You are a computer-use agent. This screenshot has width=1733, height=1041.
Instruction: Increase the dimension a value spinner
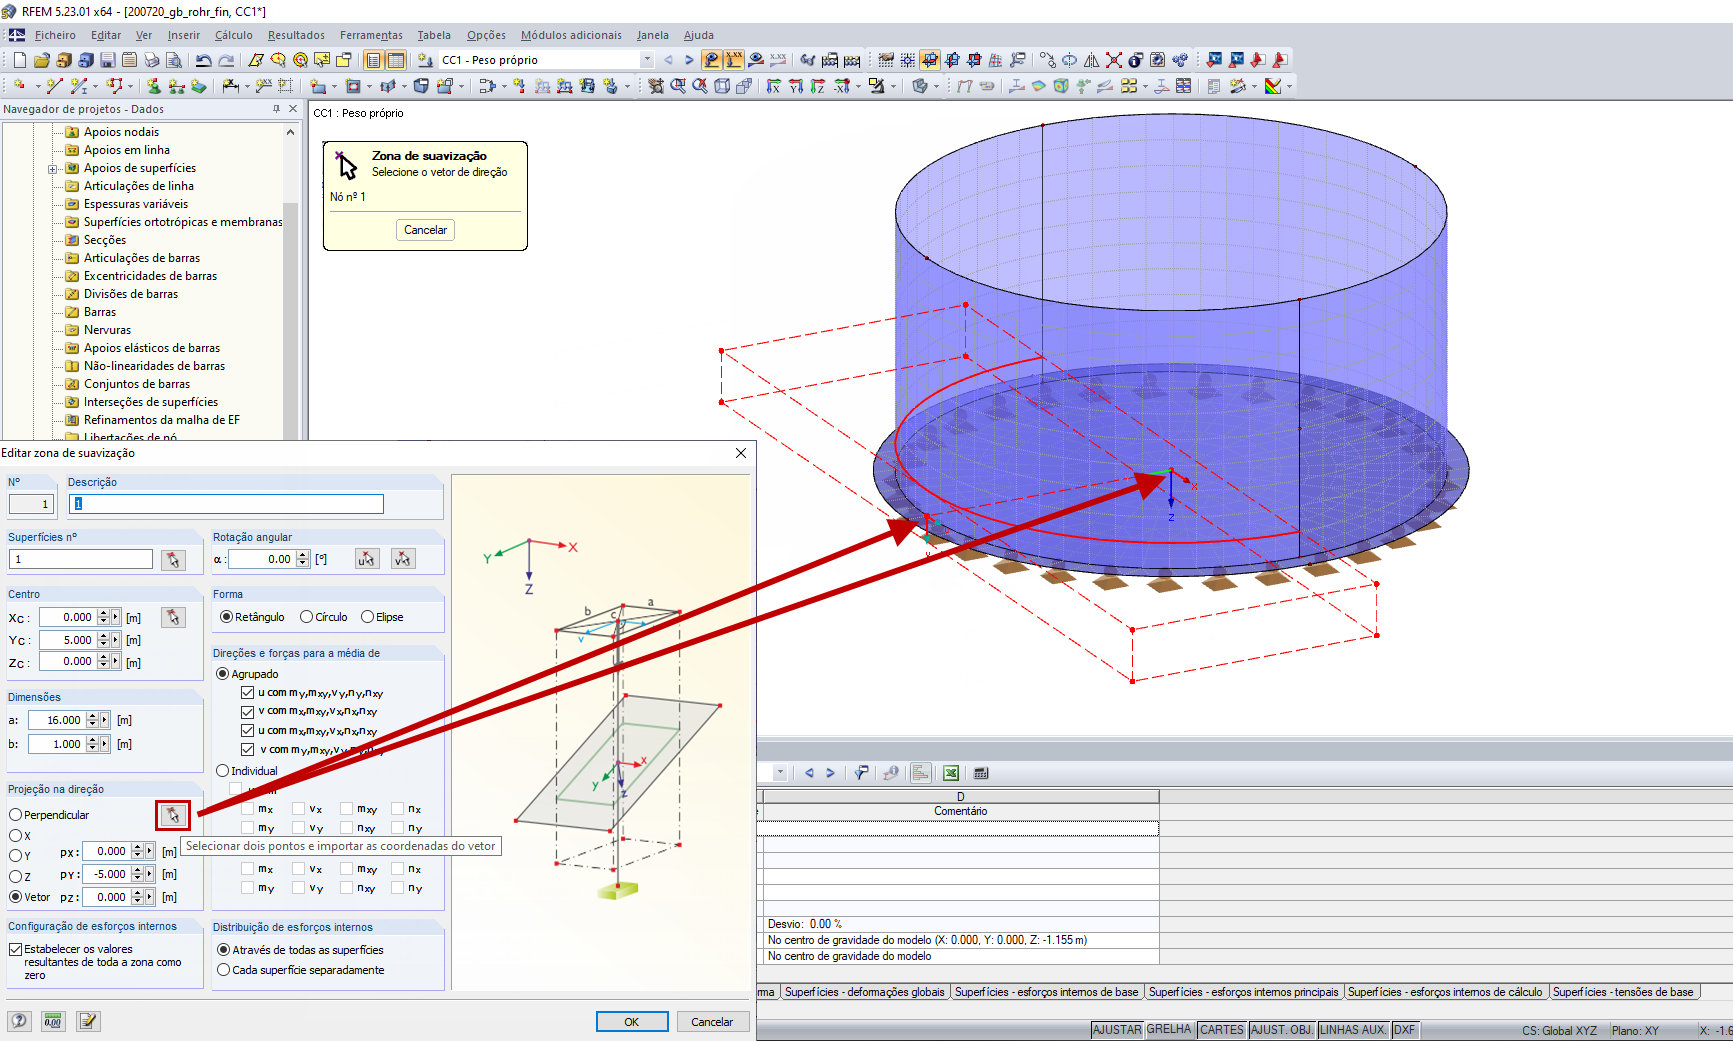[x=92, y=716]
